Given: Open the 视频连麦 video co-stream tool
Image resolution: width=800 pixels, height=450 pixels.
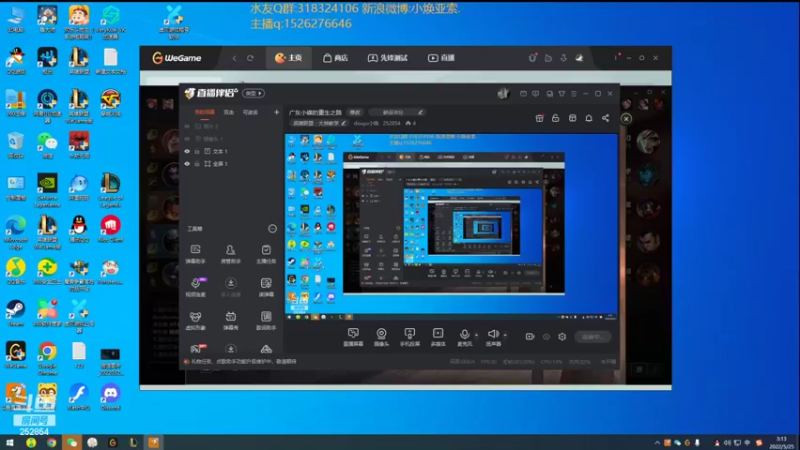Looking at the screenshot, I should click(195, 287).
